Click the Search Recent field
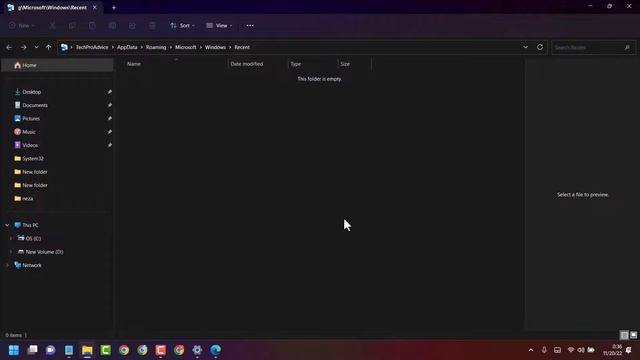Image resolution: width=640 pixels, height=360 pixels. tap(593, 47)
